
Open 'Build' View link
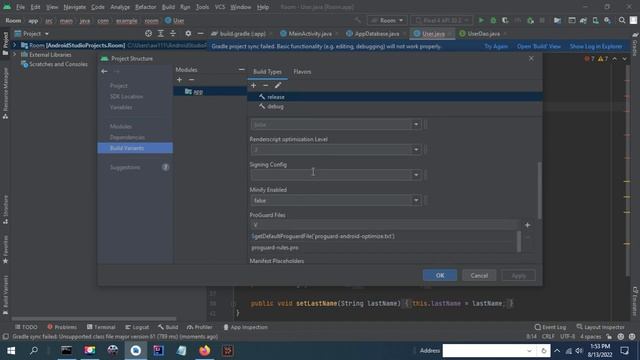point(539,46)
